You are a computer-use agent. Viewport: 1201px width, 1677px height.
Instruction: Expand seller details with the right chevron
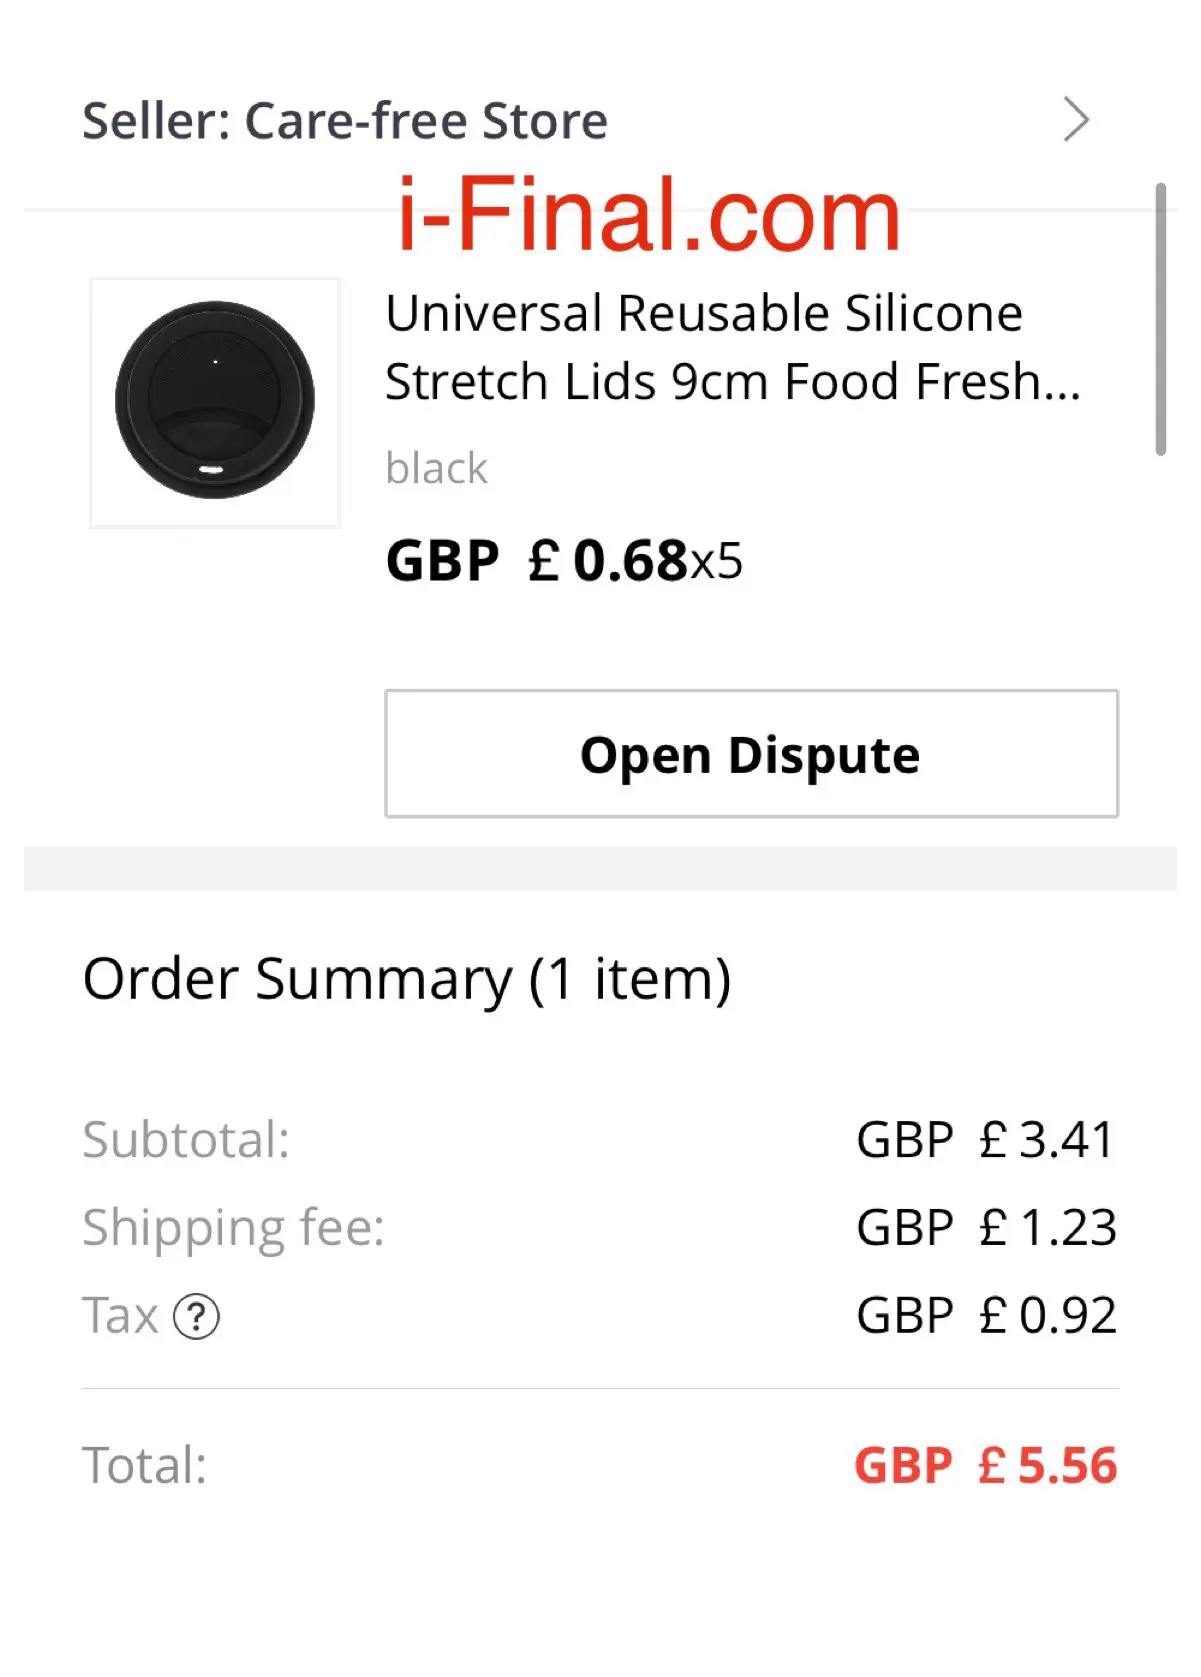(x=1076, y=120)
